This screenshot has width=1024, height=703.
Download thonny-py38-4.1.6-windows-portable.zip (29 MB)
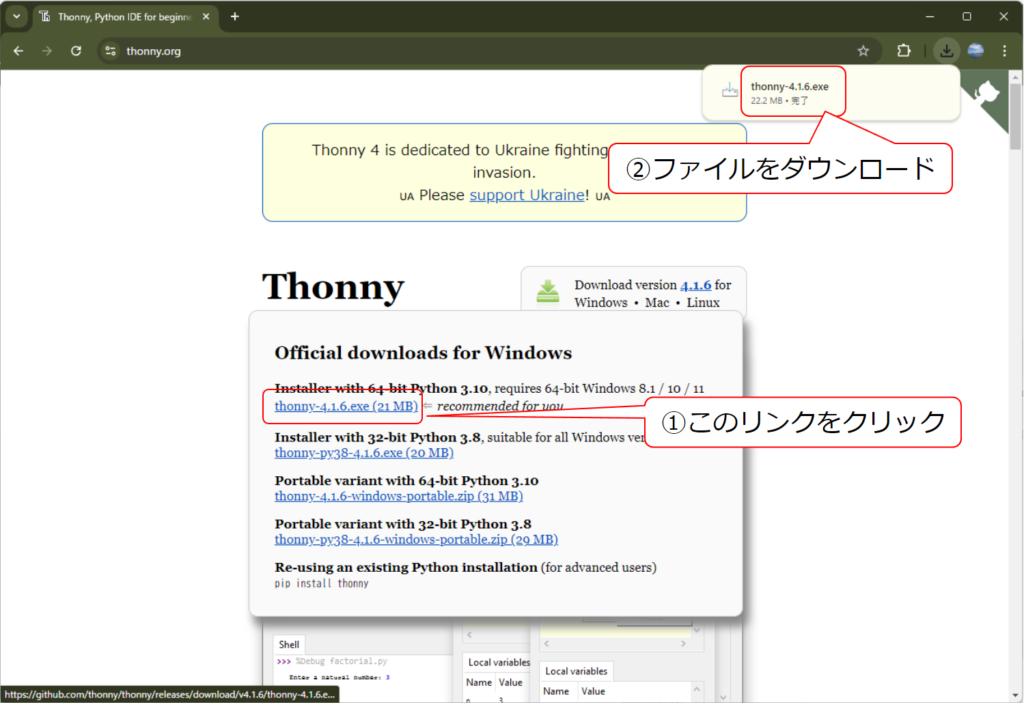pyautogui.click(x=416, y=540)
